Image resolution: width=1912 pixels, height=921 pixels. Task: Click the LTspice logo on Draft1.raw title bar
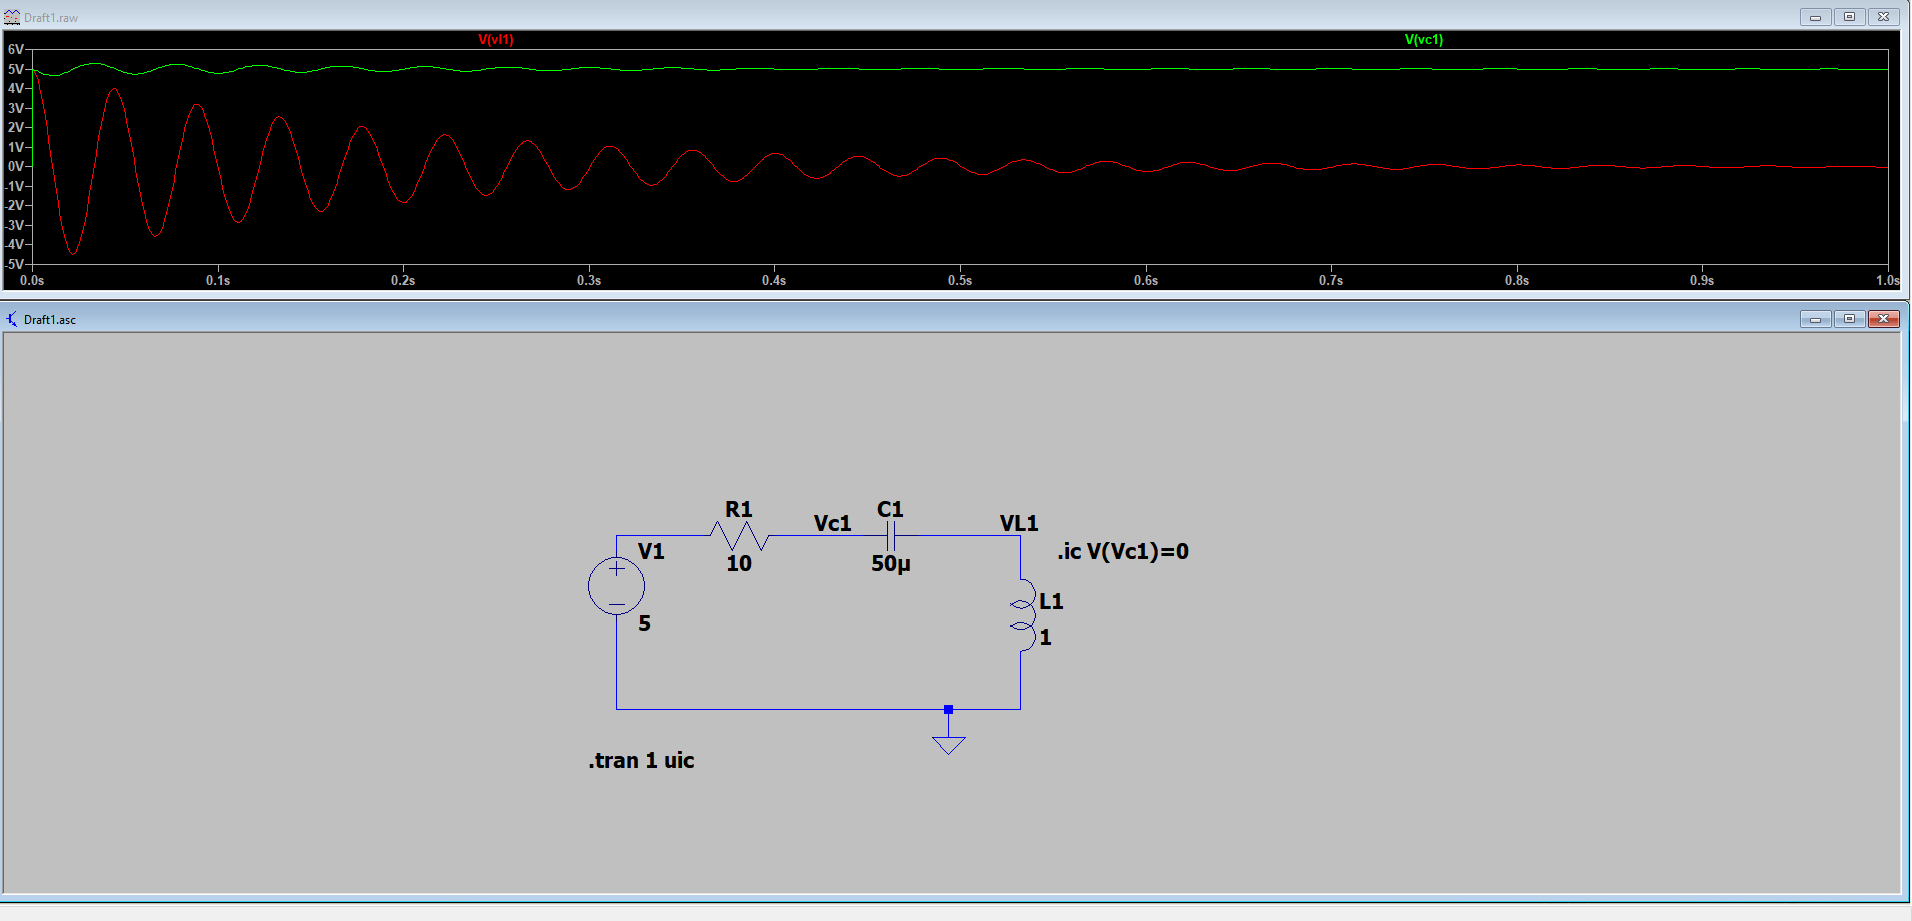coord(11,16)
